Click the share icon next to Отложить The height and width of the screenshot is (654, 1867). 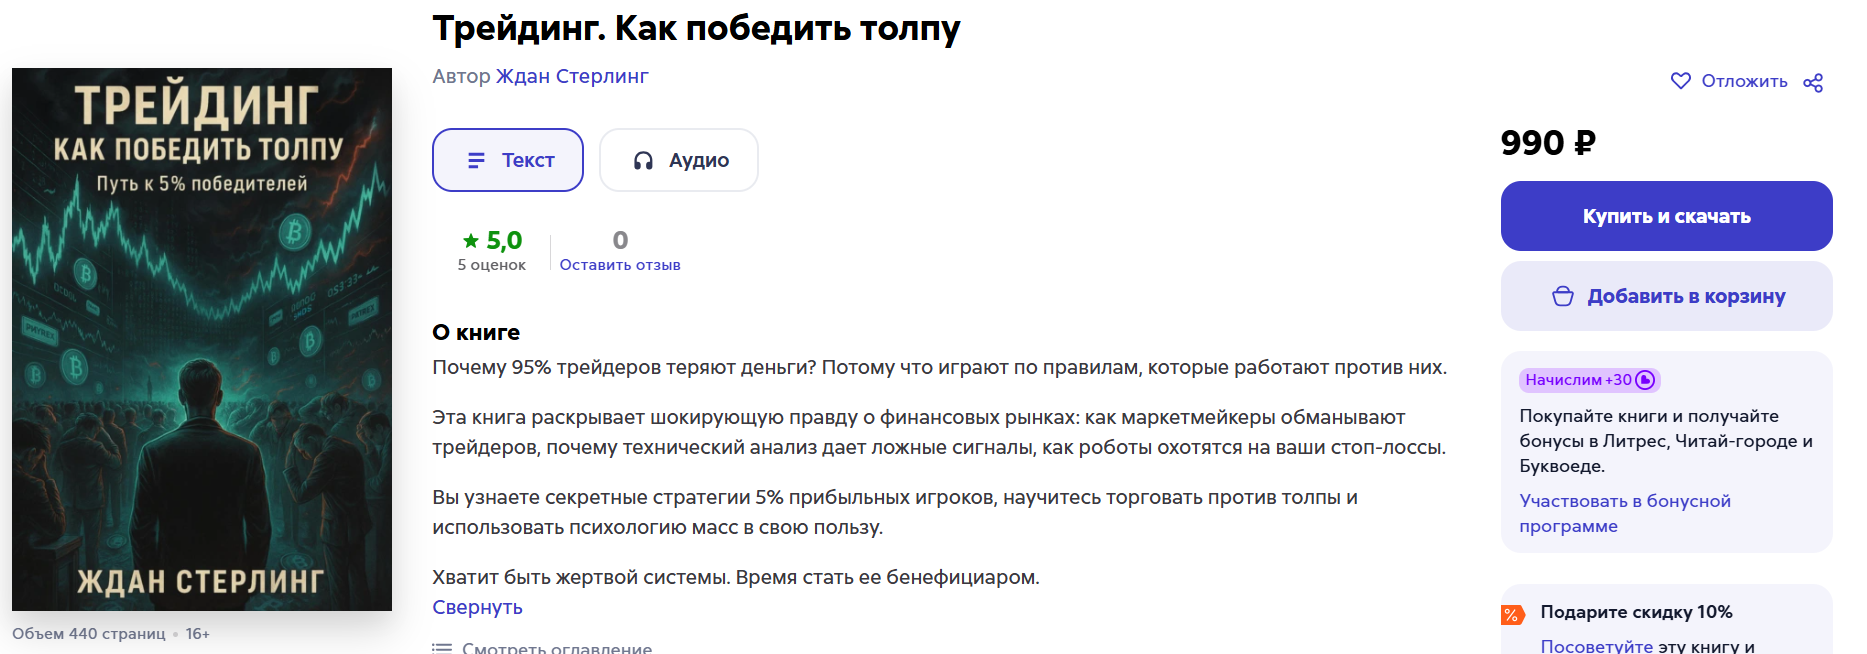pos(1813,82)
